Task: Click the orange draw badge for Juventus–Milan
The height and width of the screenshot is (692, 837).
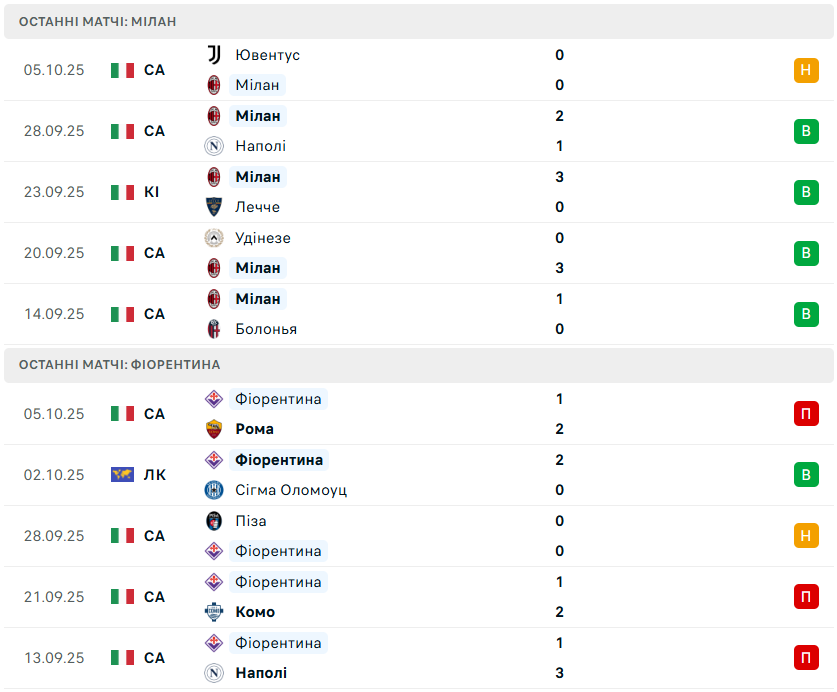Action: [x=806, y=70]
